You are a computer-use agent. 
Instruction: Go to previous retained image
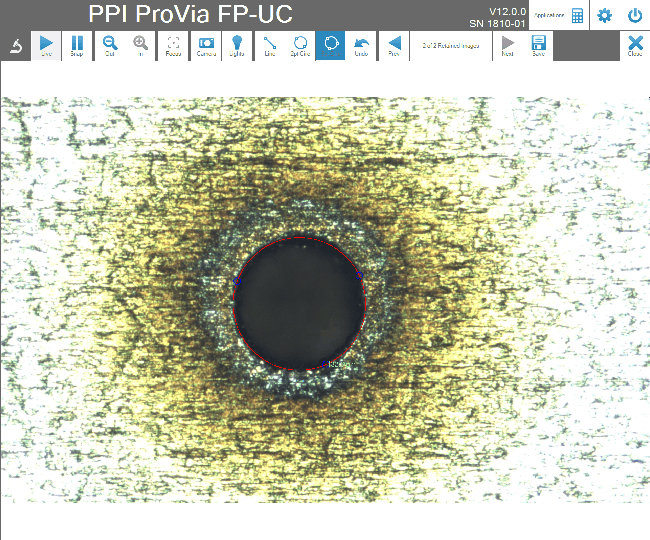point(394,46)
